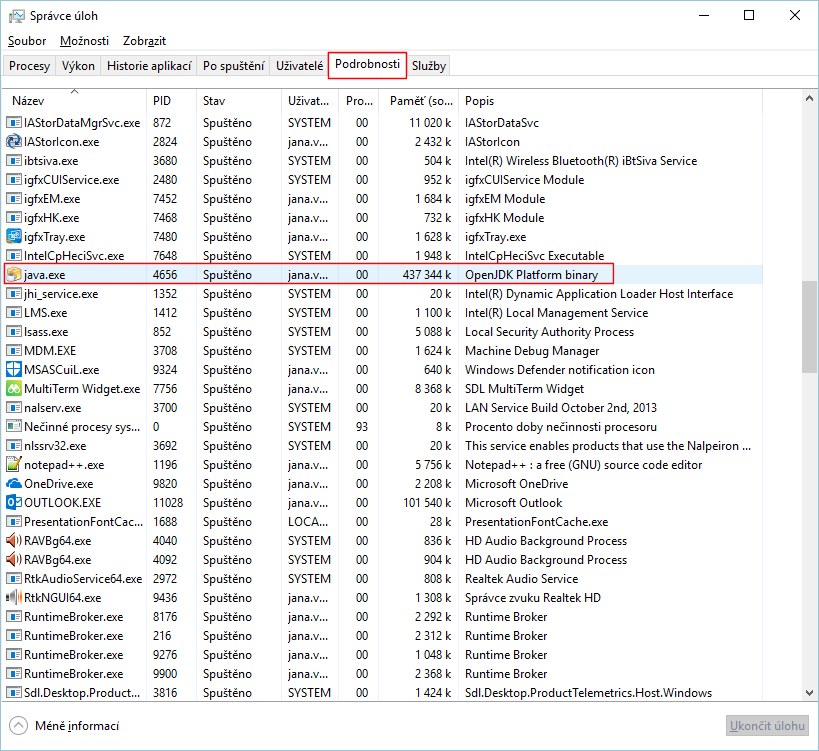This screenshot has height=751, width=819.
Task: Sort by the Paměť column header
Action: pyautogui.click(x=418, y=101)
